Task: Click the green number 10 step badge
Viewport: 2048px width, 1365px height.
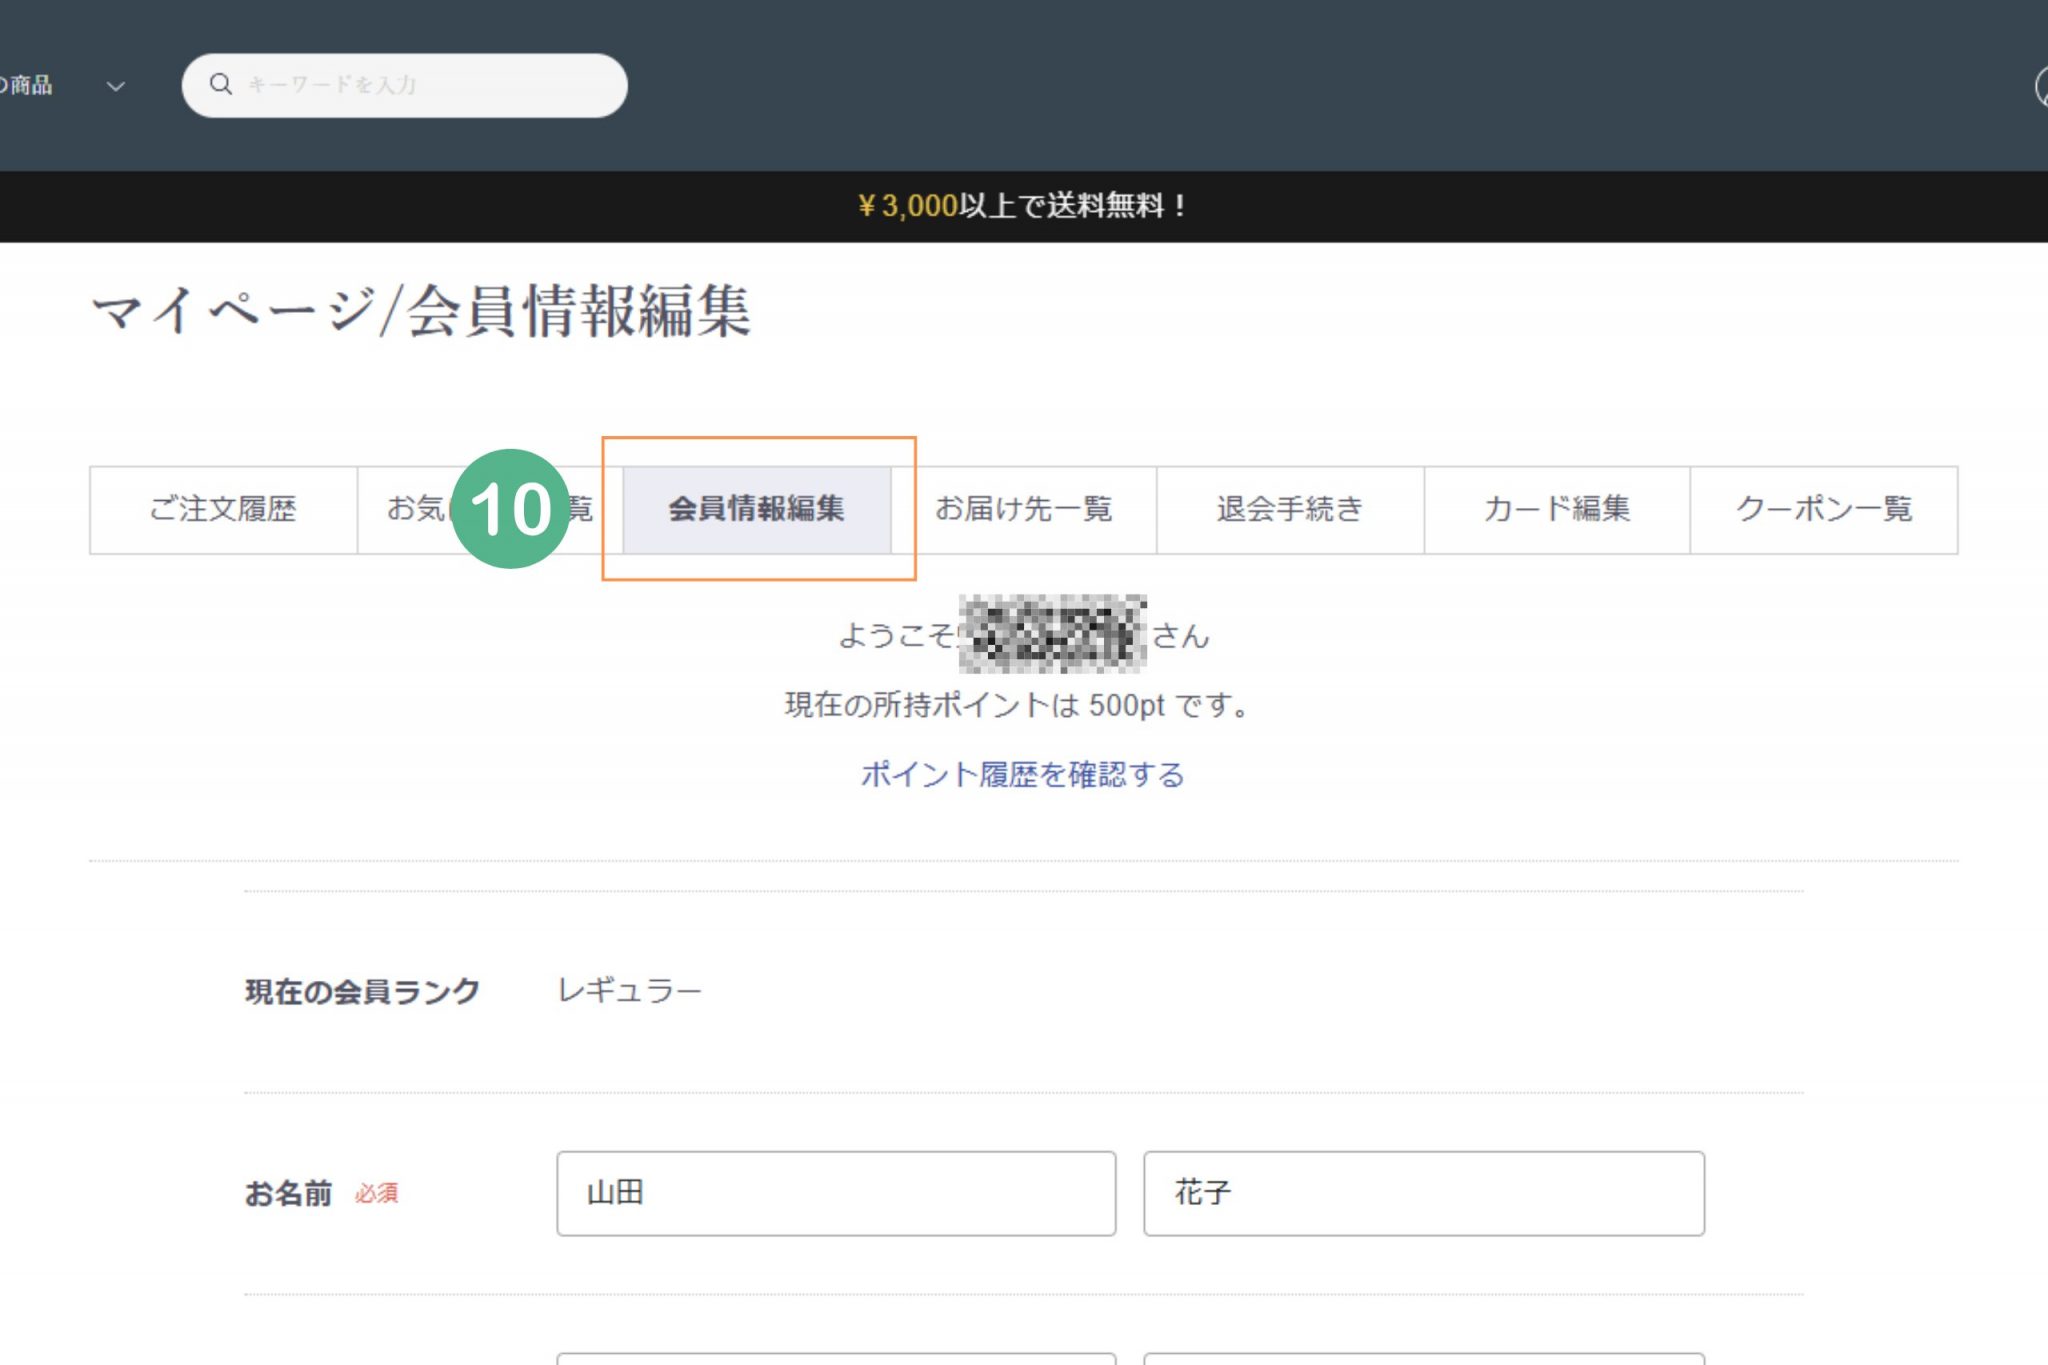Action: [x=511, y=509]
